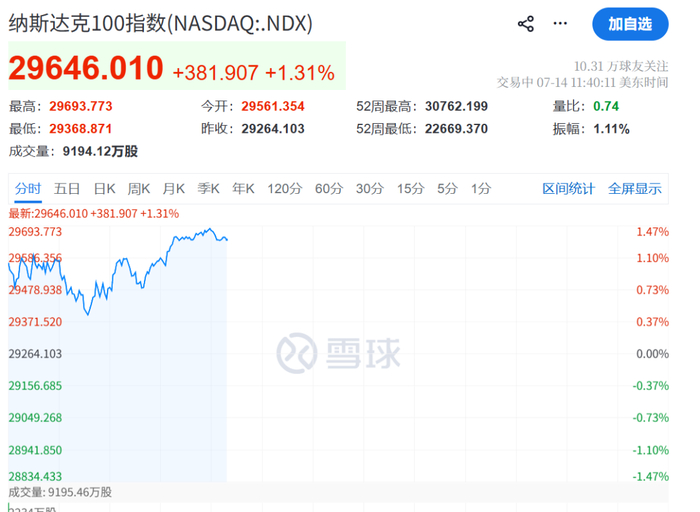Screen dimensions: 700x512
Task: Show the 年K chart
Action: point(243,189)
